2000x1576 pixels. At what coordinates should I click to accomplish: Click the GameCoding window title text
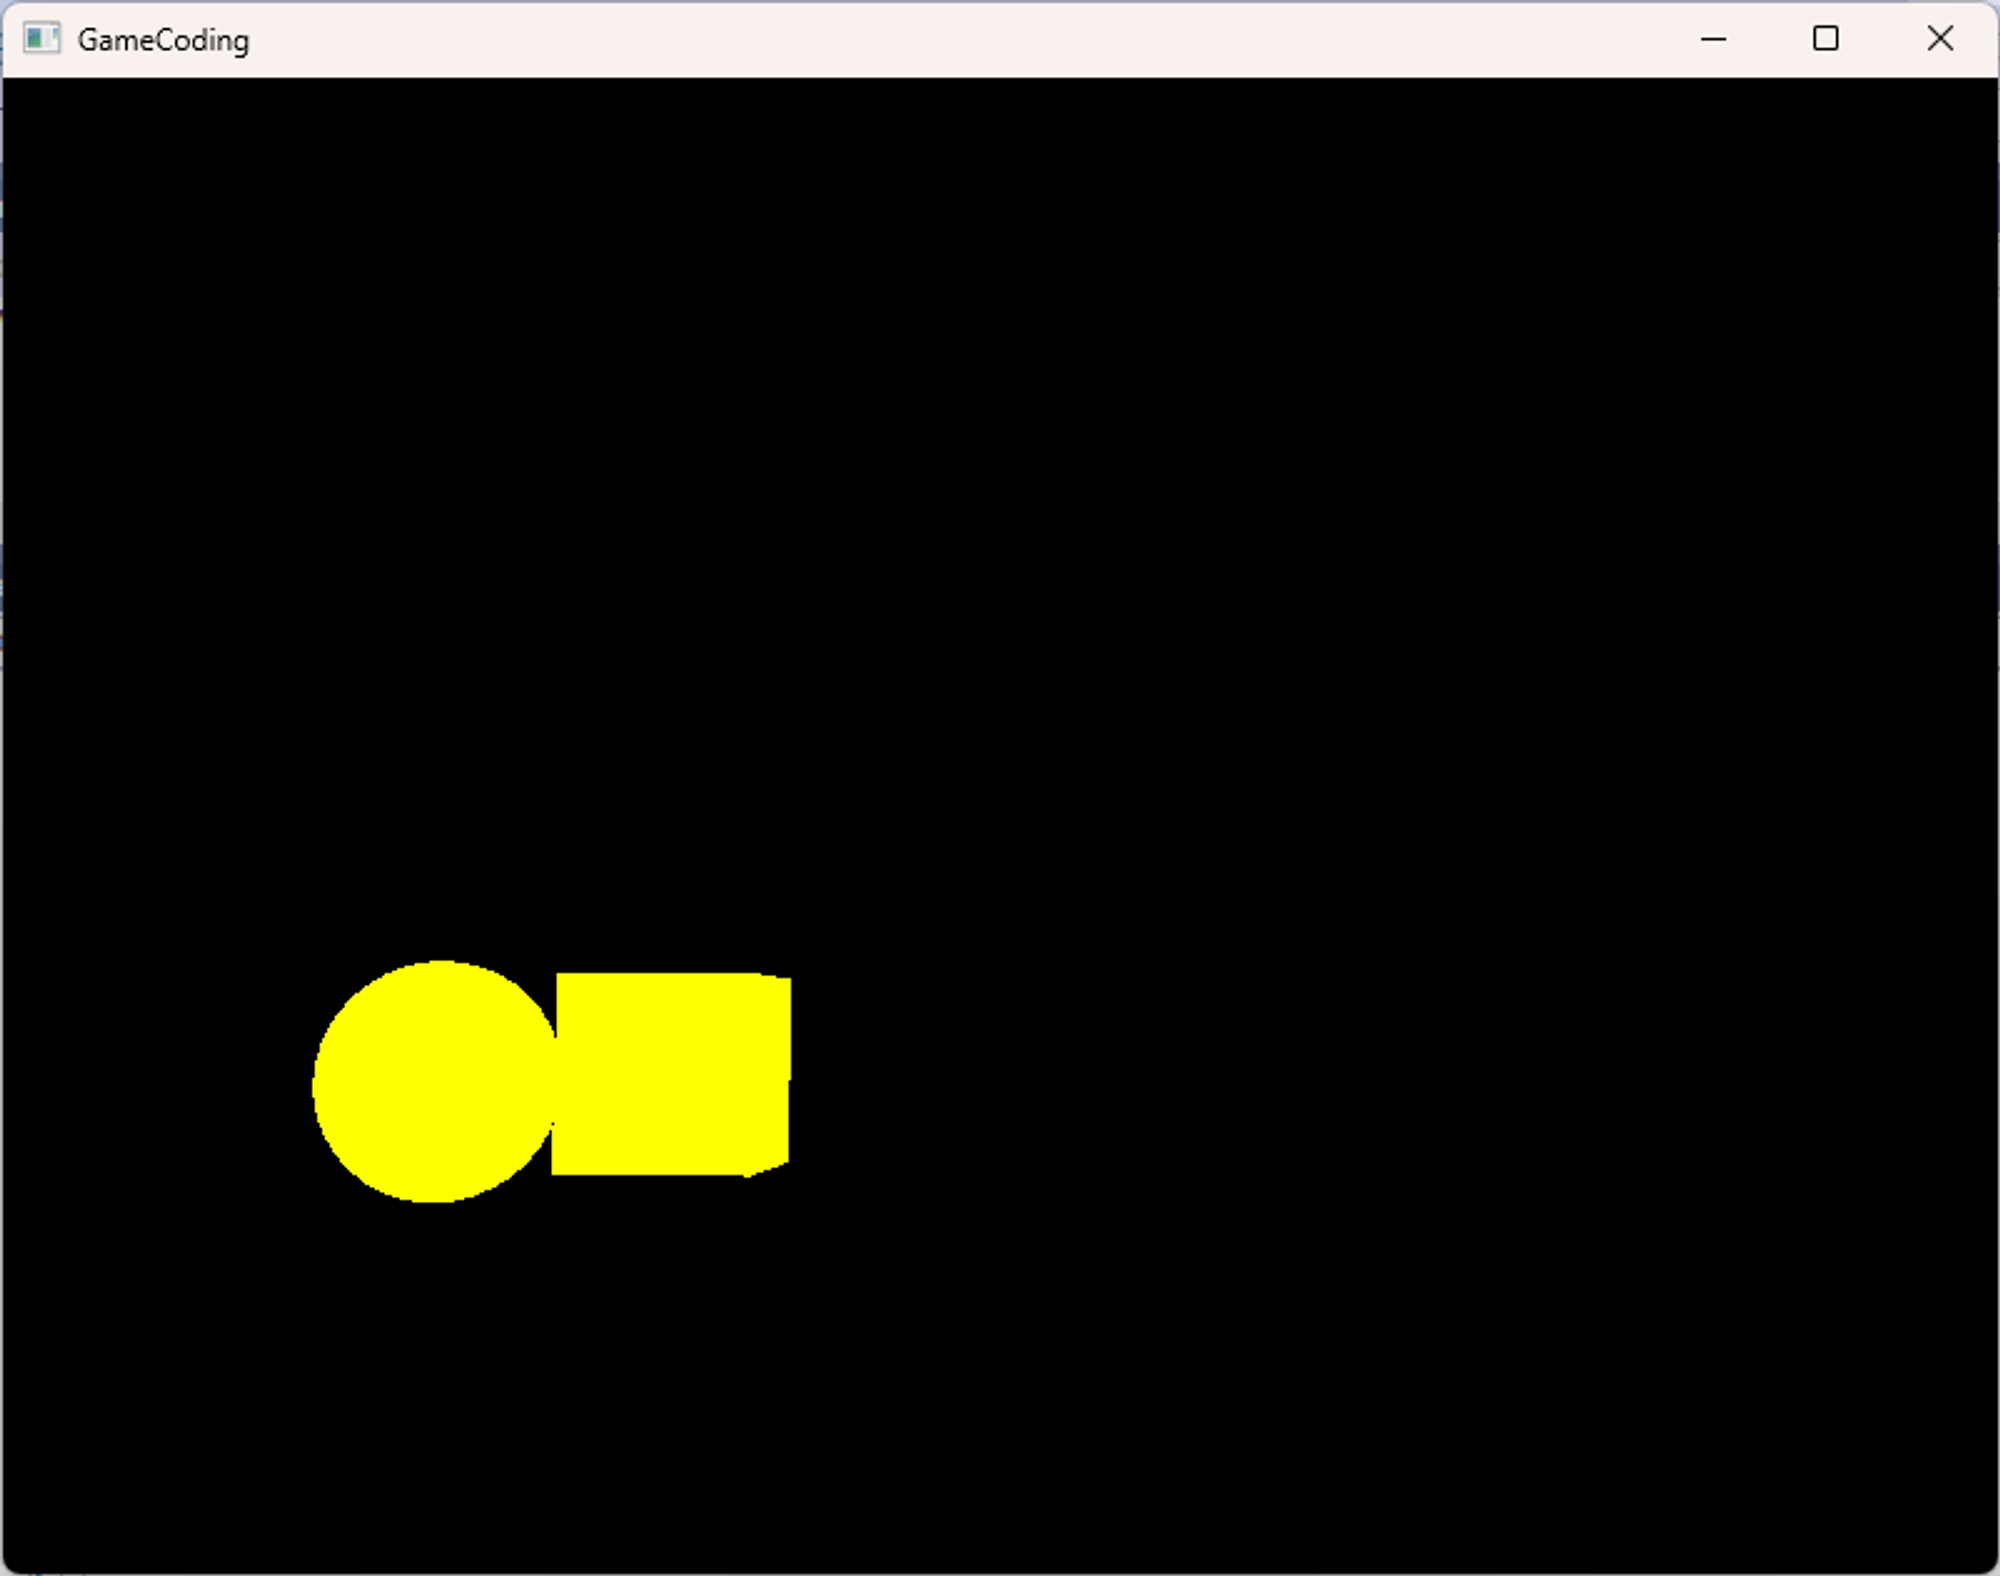(163, 40)
